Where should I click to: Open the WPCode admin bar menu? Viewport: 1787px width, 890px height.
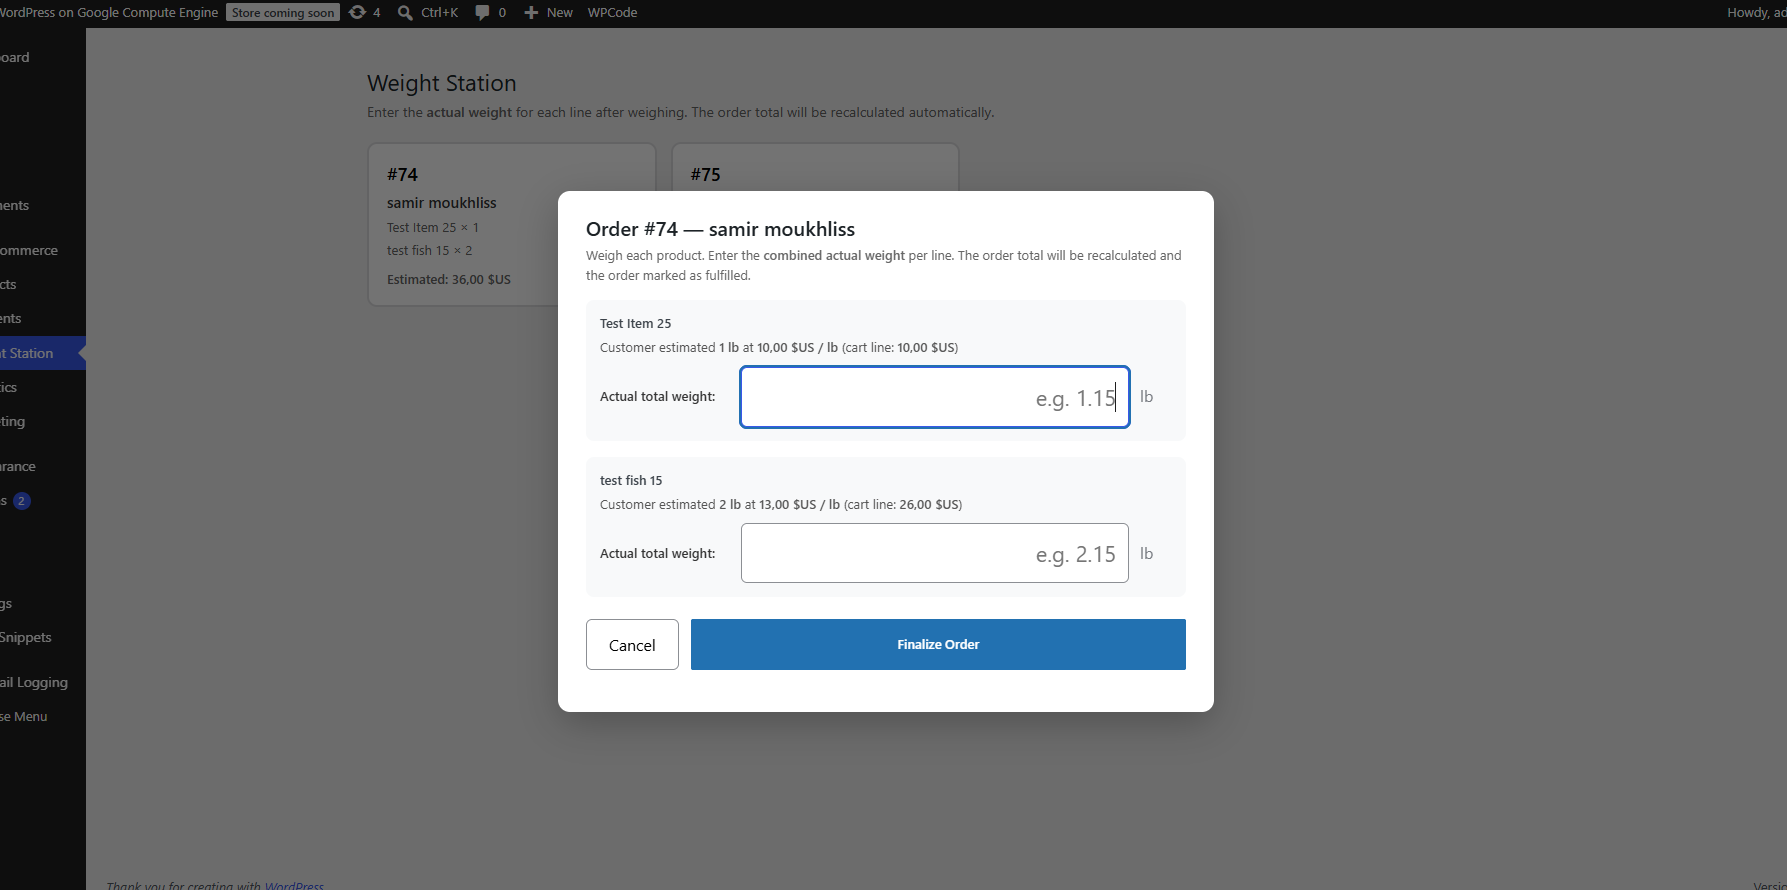[612, 13]
